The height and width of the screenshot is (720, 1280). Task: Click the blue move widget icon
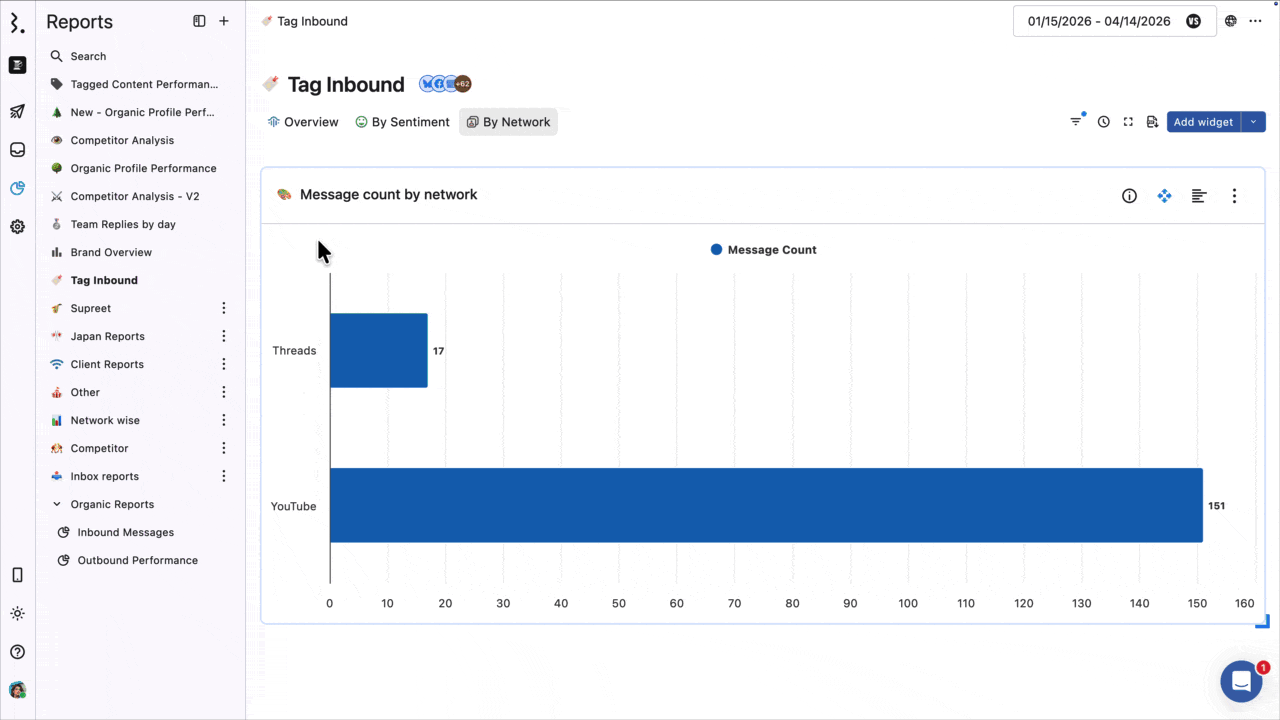pyautogui.click(x=1164, y=196)
